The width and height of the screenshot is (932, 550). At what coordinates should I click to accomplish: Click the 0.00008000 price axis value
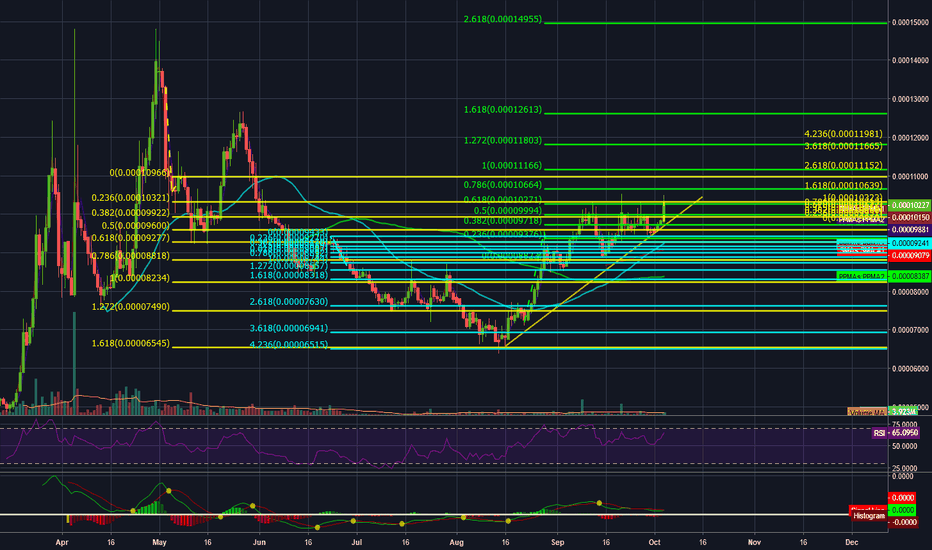click(x=910, y=292)
